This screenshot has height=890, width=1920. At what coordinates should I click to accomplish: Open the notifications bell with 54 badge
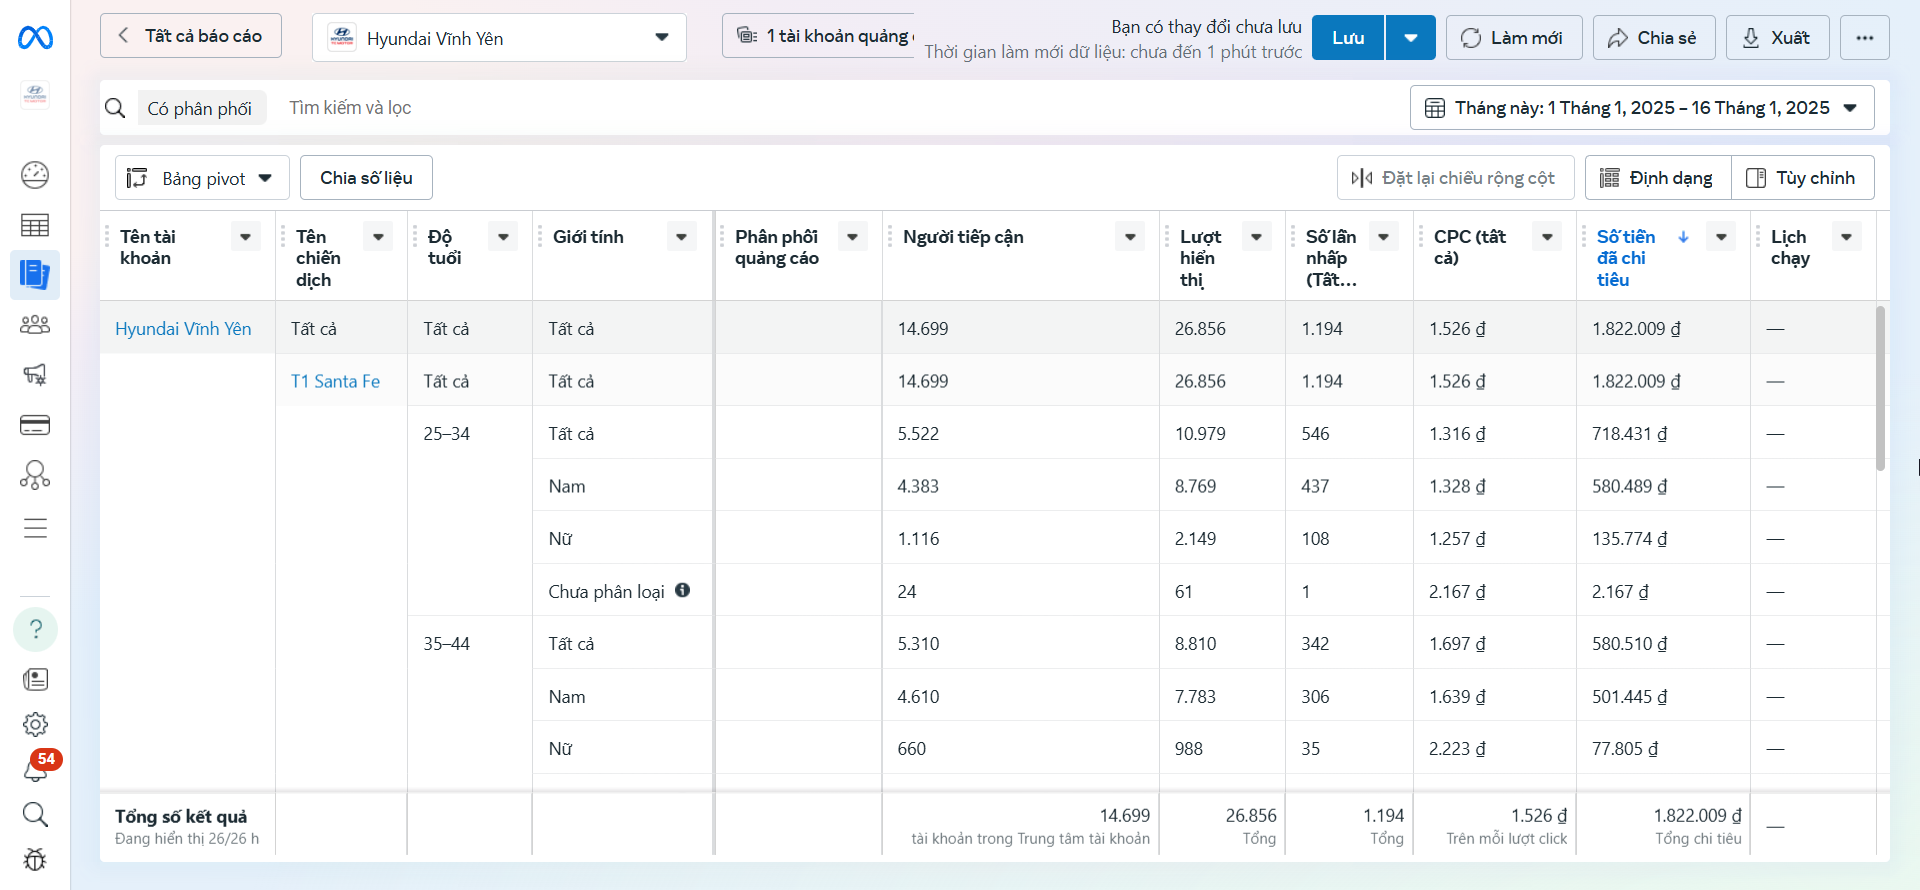coord(36,768)
